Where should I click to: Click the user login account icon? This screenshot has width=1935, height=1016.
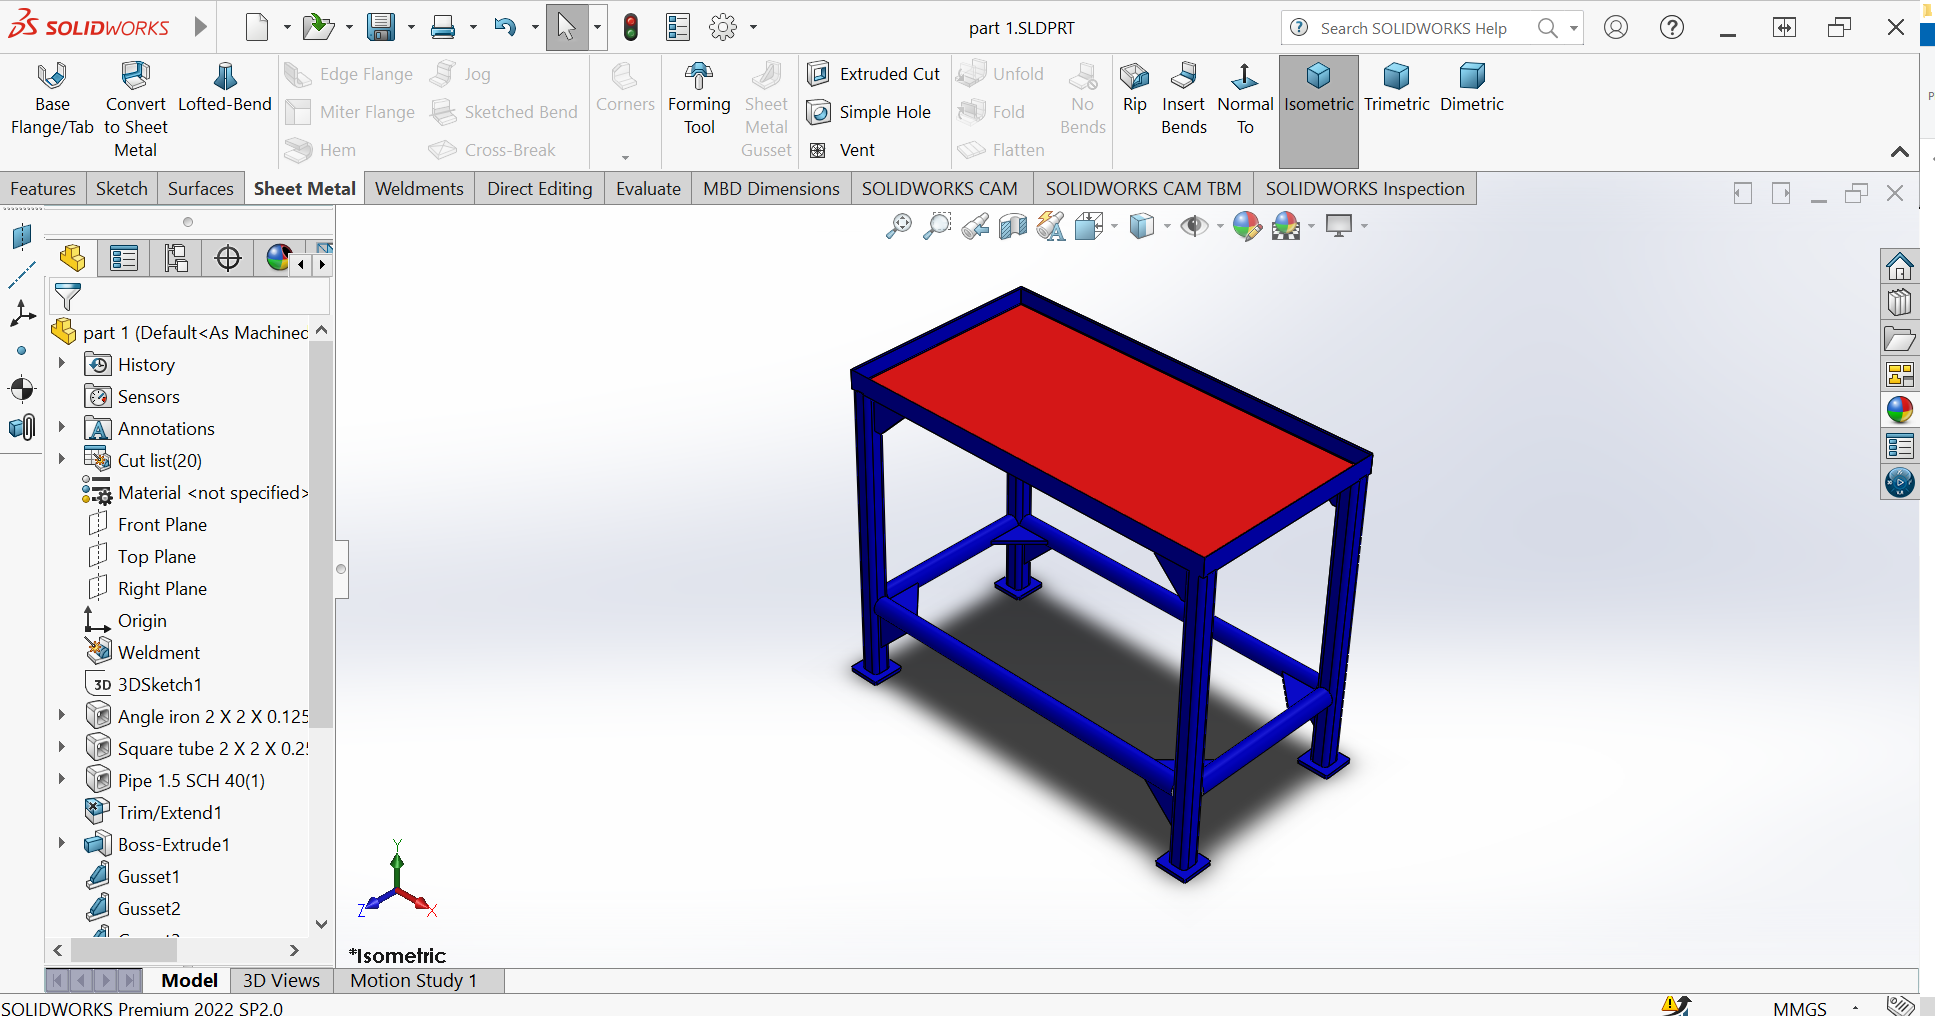(x=1616, y=27)
